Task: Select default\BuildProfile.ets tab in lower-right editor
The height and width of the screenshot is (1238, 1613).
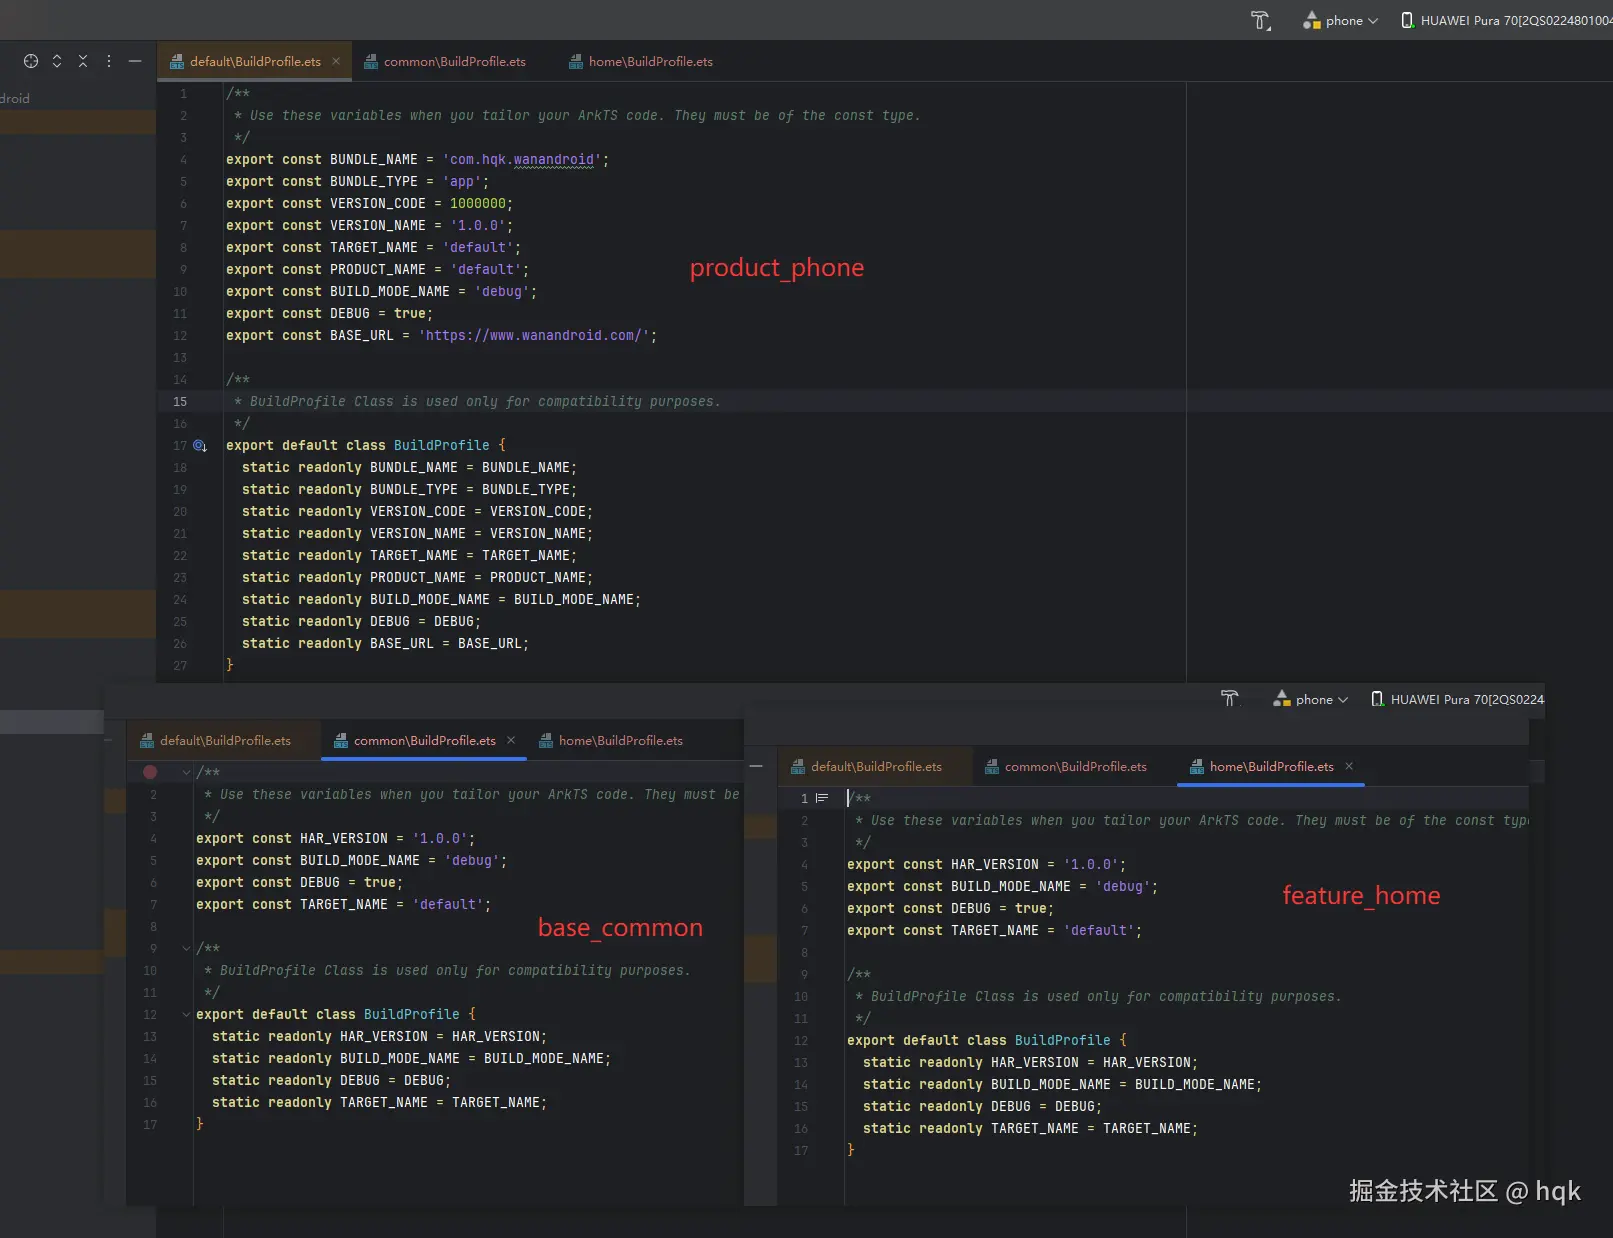Action: click(875, 767)
